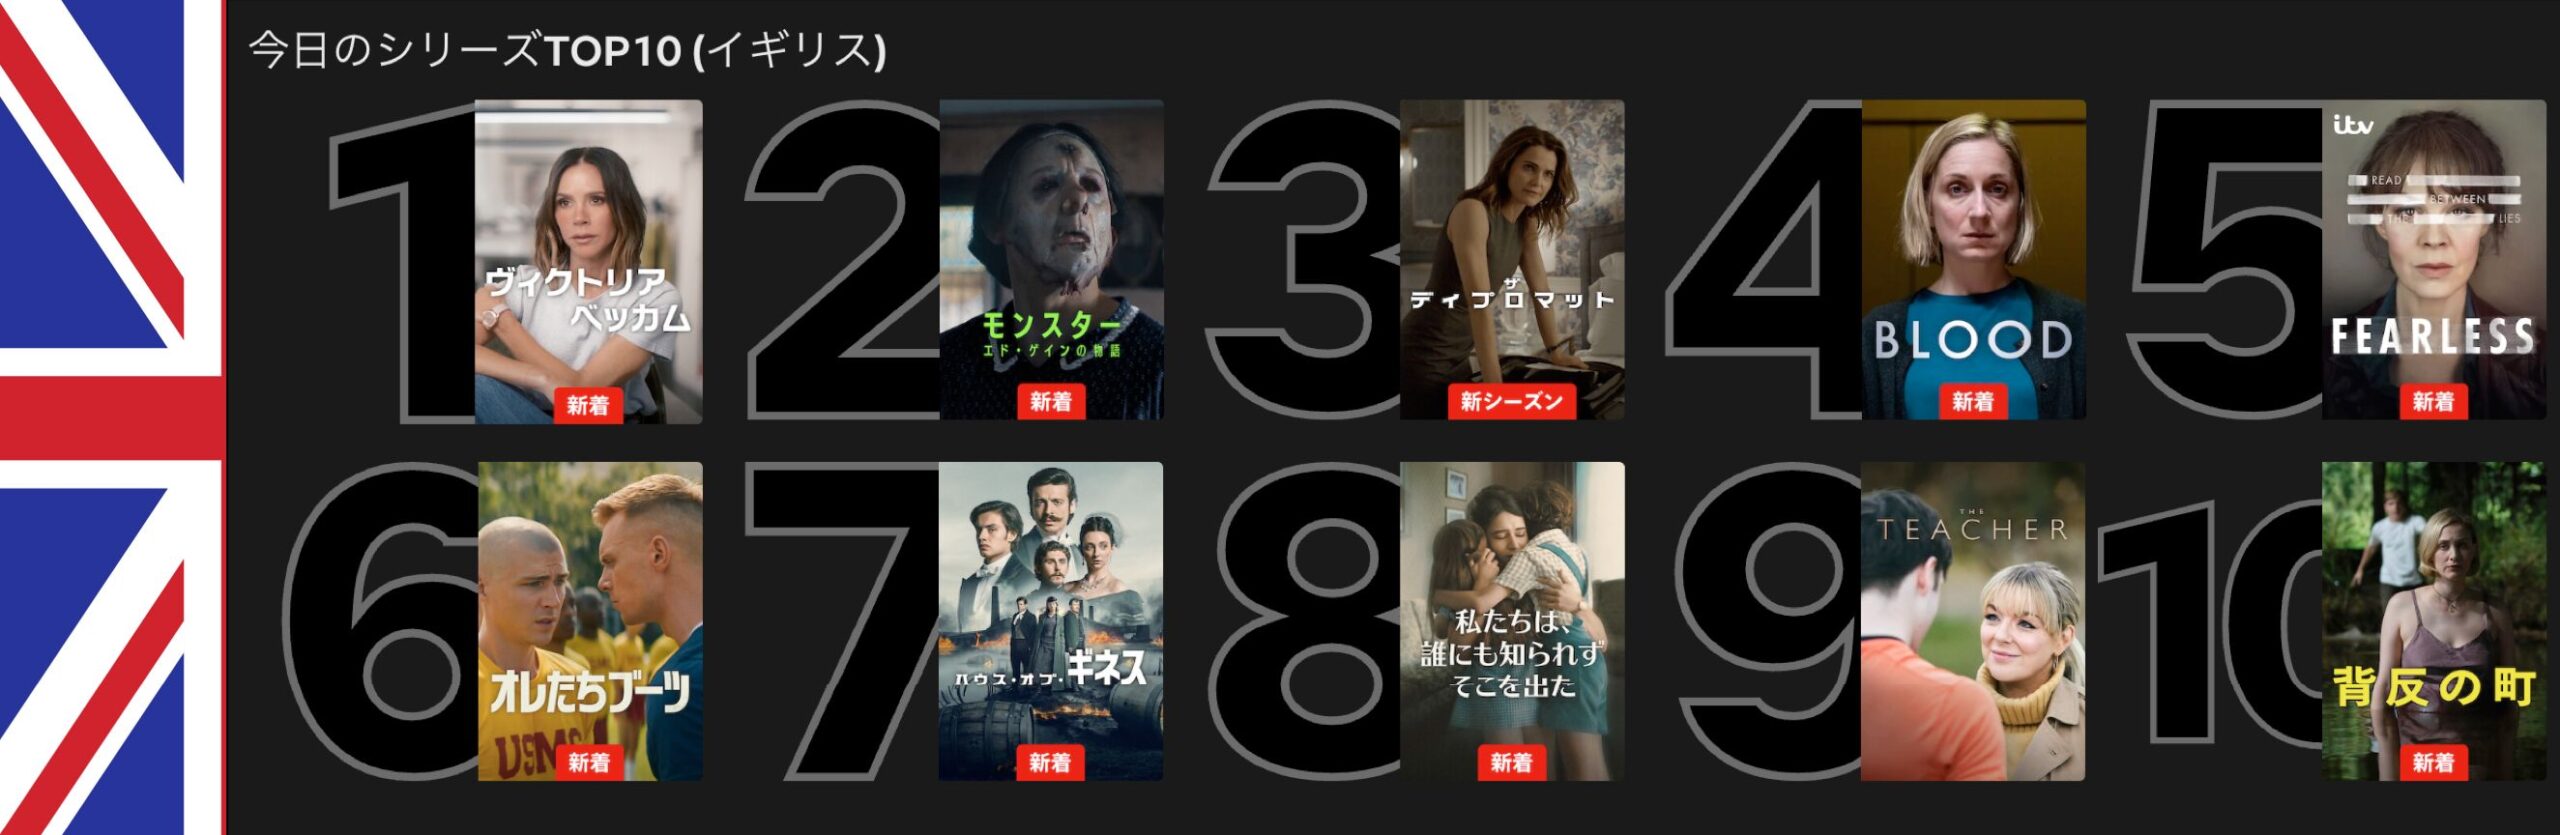This screenshot has height=835, width=2560.
Task: Click the itv logo on FEARLESS
Action: coord(2353,126)
